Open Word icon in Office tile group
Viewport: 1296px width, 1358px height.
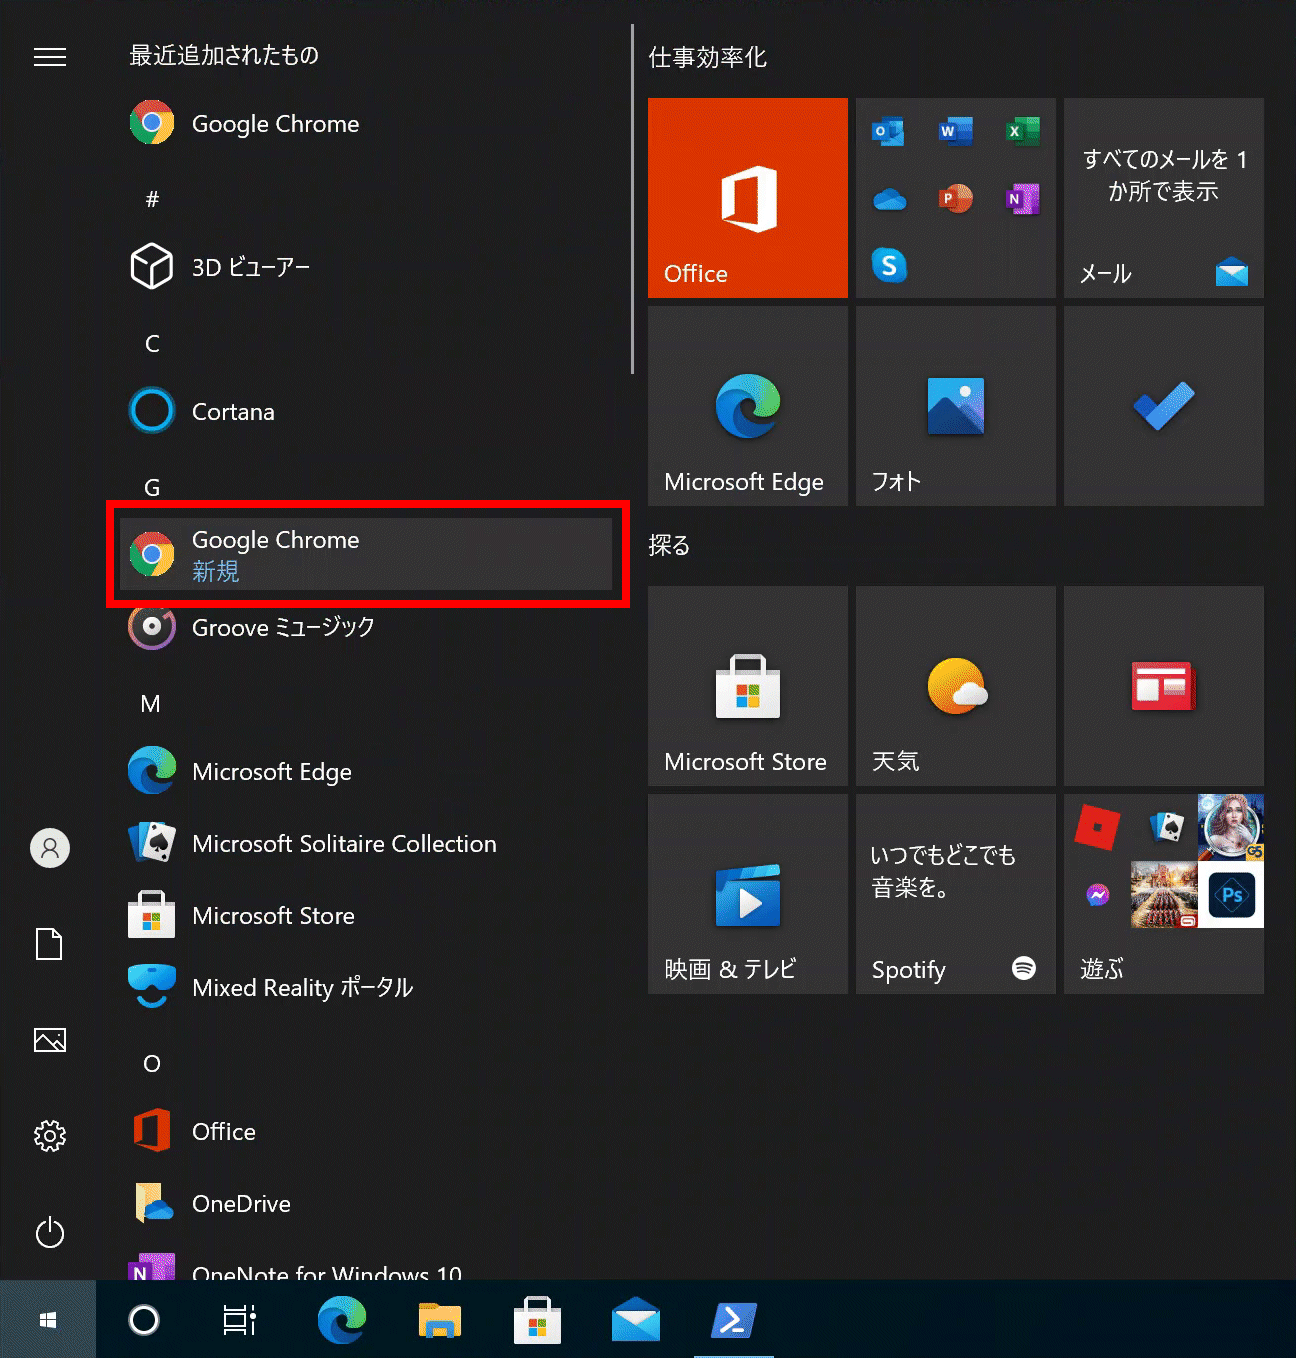pyautogui.click(x=955, y=131)
